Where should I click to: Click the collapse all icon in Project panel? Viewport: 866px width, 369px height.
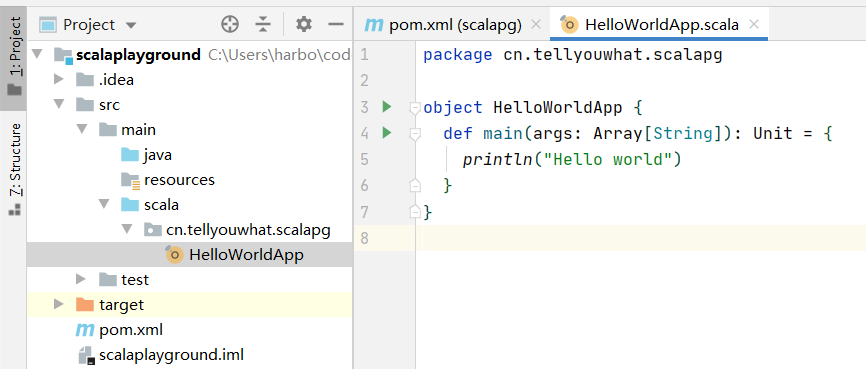pyautogui.click(x=263, y=24)
